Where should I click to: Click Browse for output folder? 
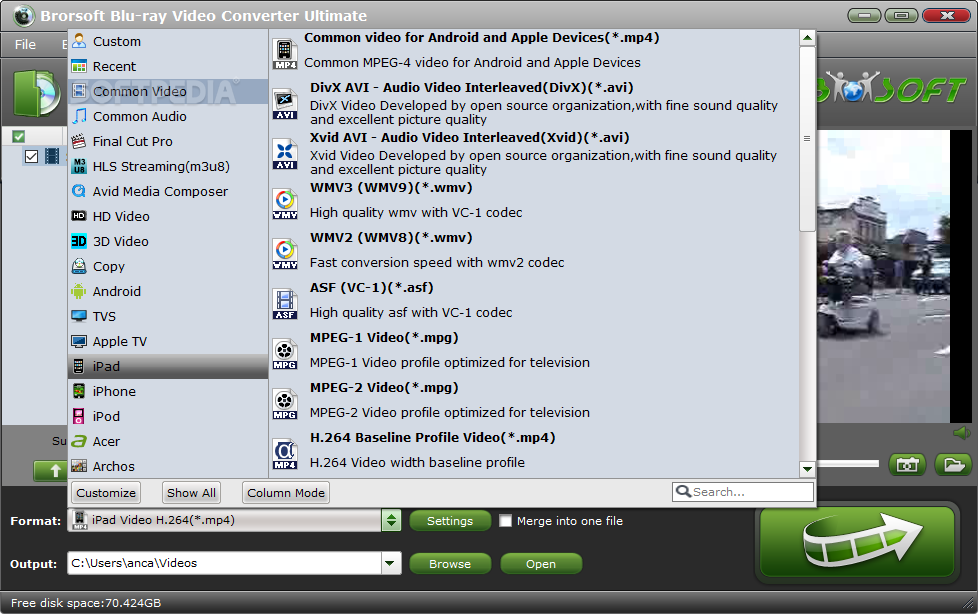(450, 563)
